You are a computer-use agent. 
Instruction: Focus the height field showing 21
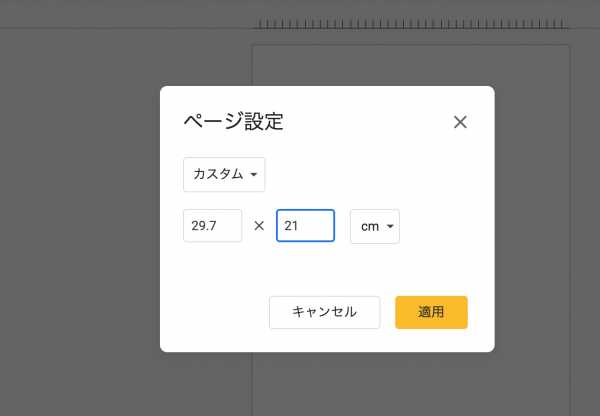coord(305,226)
